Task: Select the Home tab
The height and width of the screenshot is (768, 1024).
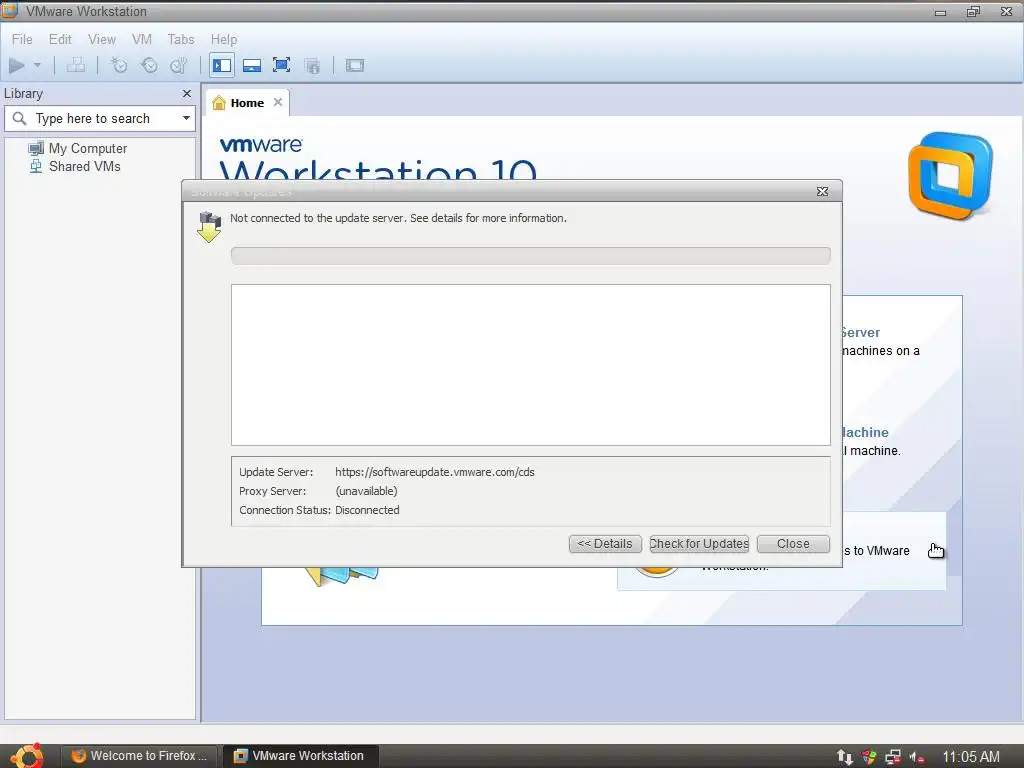Action: (x=247, y=103)
